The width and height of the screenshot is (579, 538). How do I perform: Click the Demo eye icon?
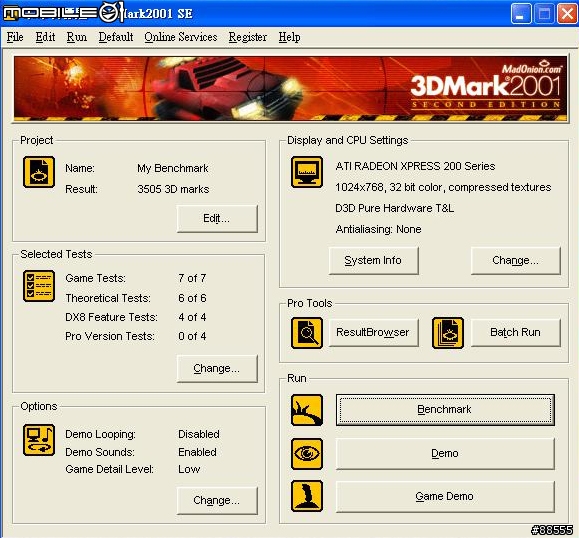tap(306, 454)
